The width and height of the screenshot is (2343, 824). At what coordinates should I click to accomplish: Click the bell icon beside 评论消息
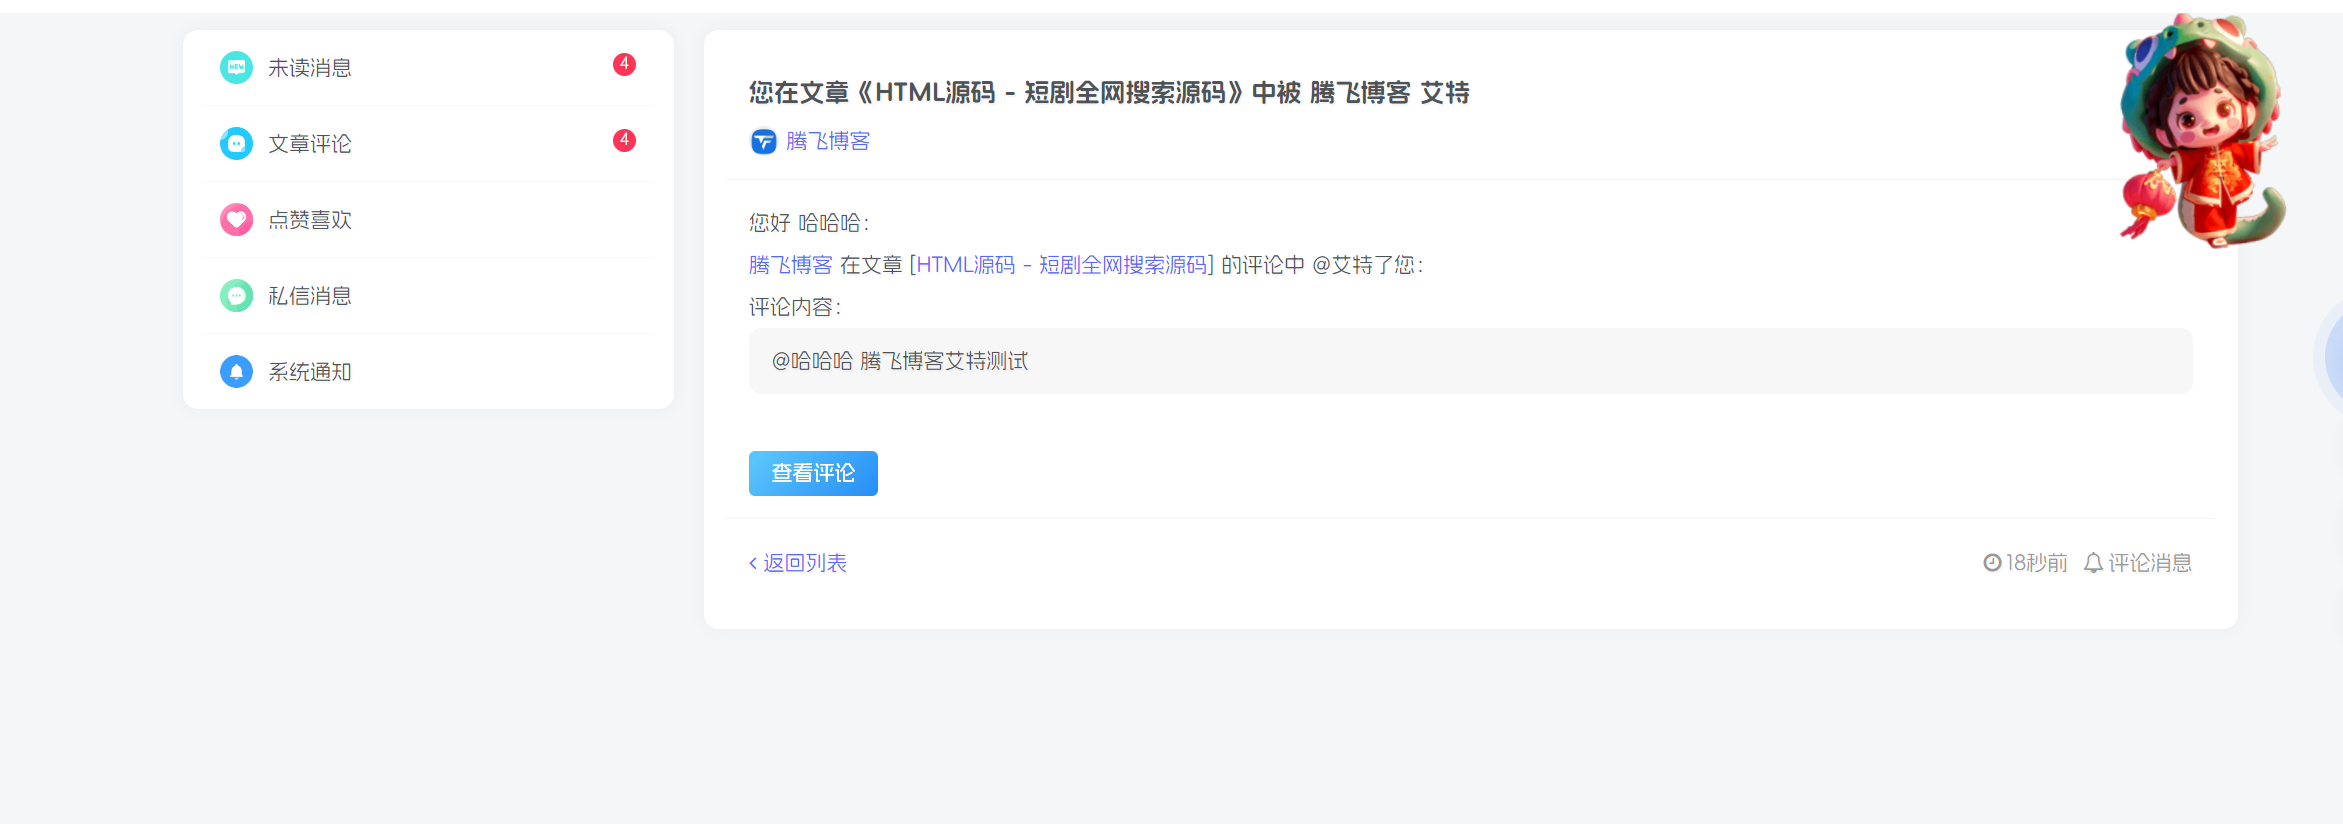point(2093,563)
